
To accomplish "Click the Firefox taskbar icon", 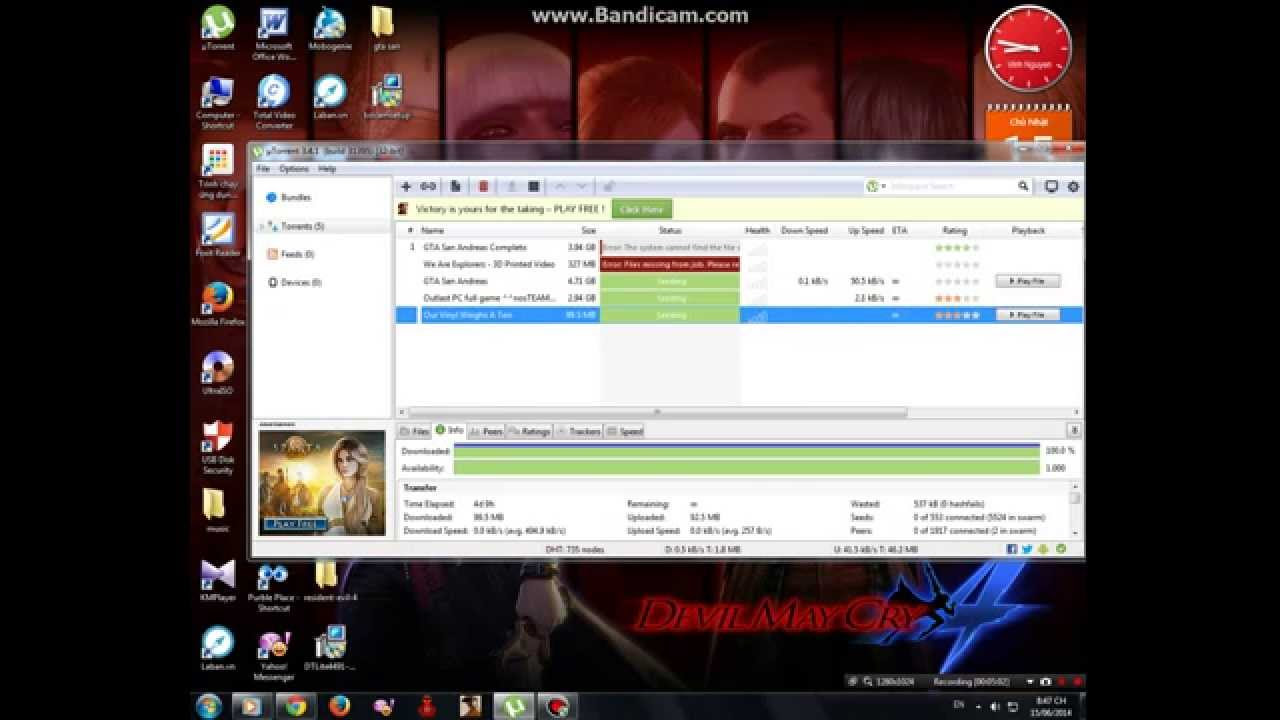I will point(340,706).
